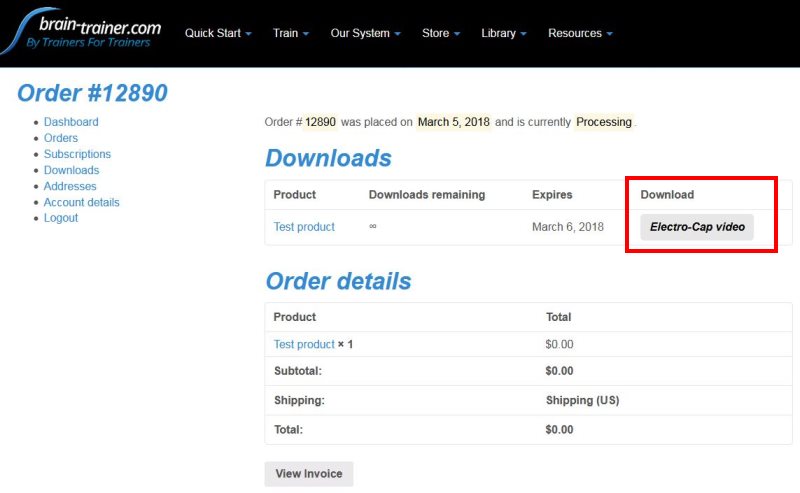Expand the Resources menu

[x=580, y=33]
